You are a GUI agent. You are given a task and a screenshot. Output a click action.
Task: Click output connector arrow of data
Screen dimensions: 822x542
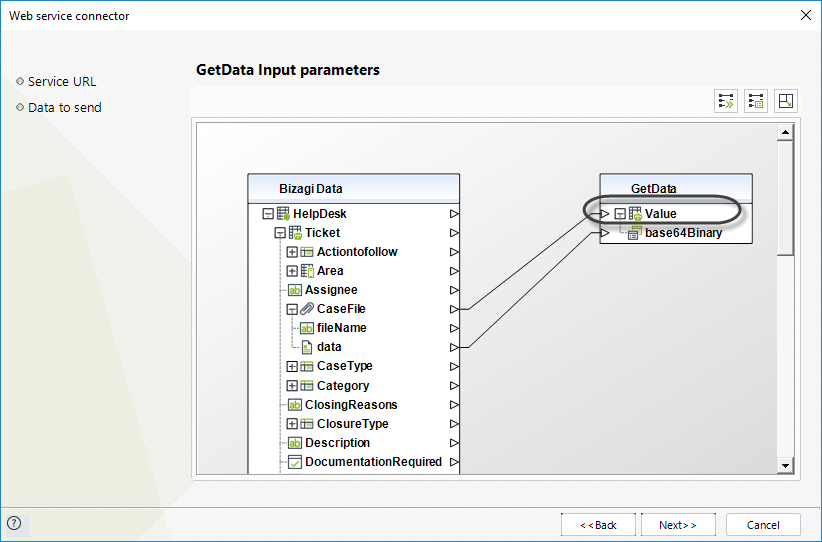point(455,347)
